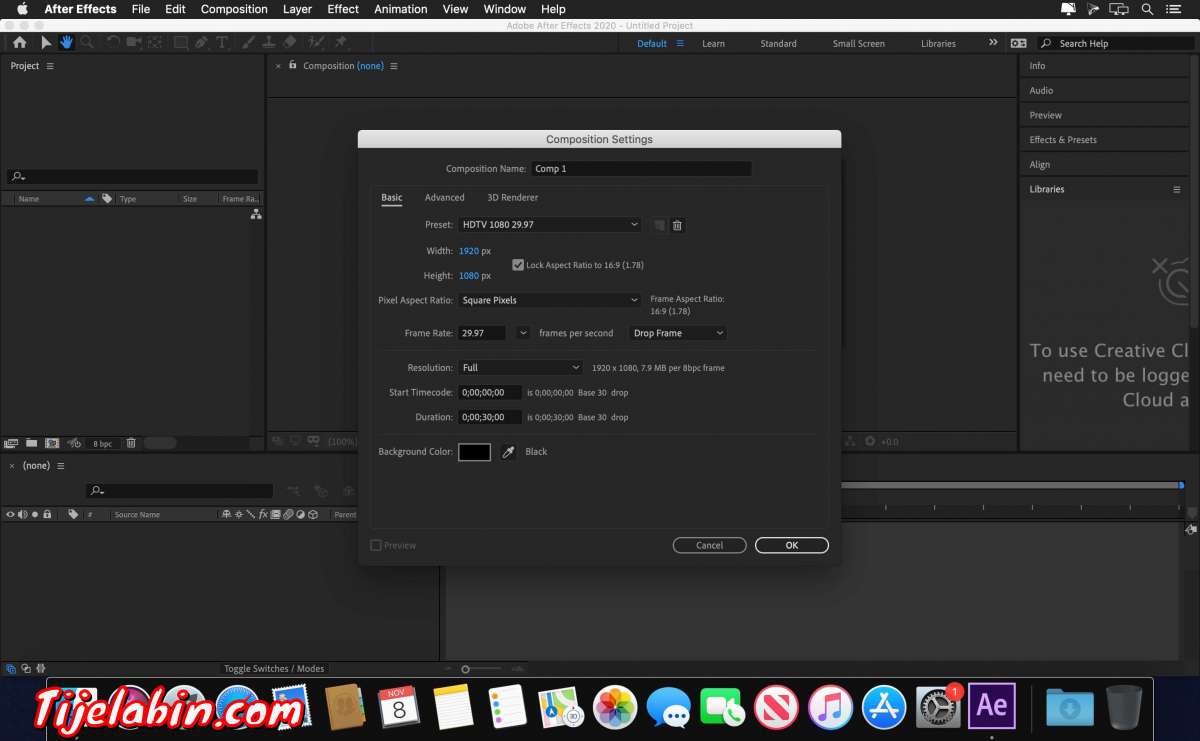Switch to the Advanced tab
The width and height of the screenshot is (1200, 741).
coord(444,197)
